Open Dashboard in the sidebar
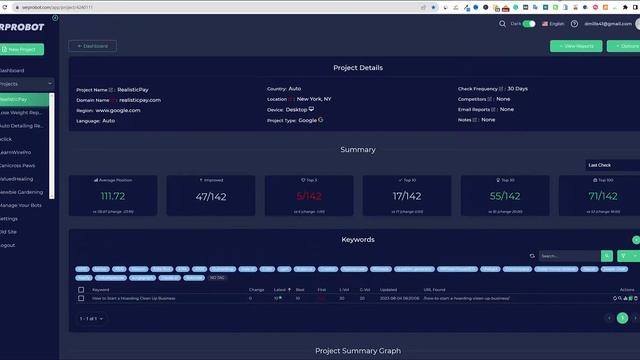This screenshot has height=360, width=640. click(x=12, y=71)
